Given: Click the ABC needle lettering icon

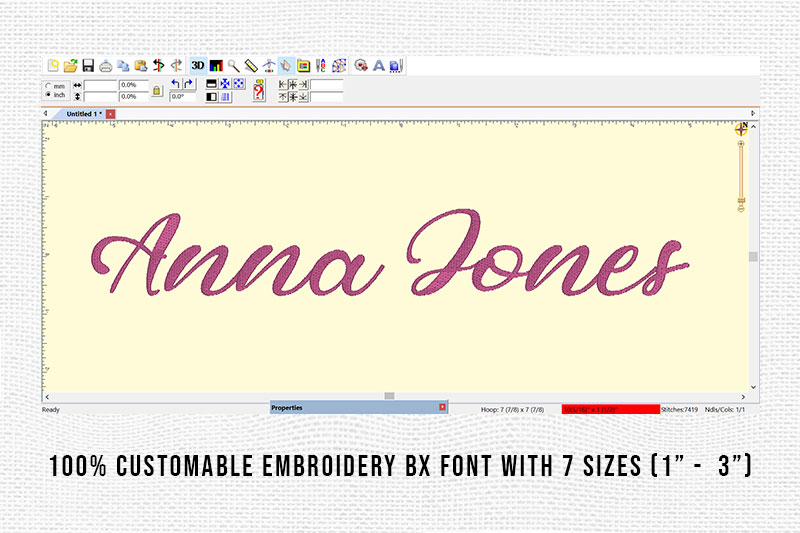Looking at the screenshot, I should click(x=321, y=66).
